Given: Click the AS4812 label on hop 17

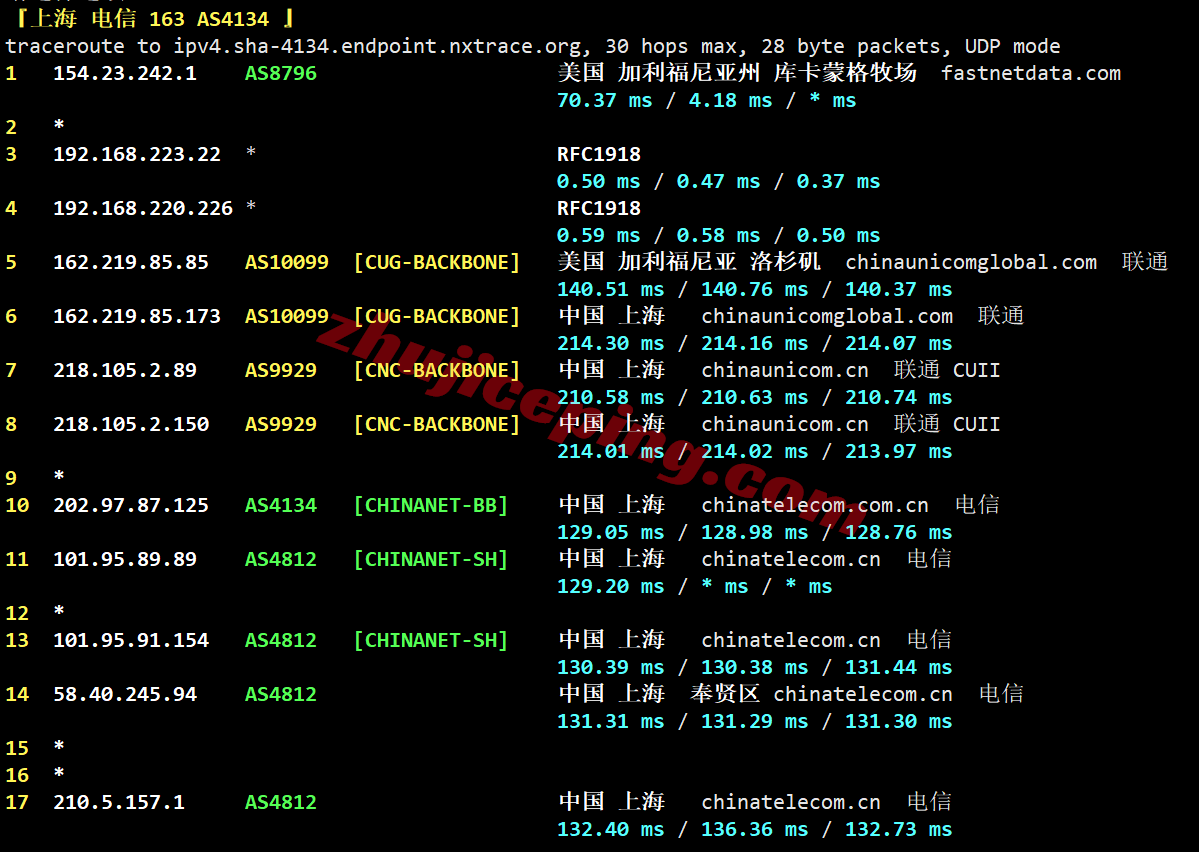Looking at the screenshot, I should (x=281, y=802).
